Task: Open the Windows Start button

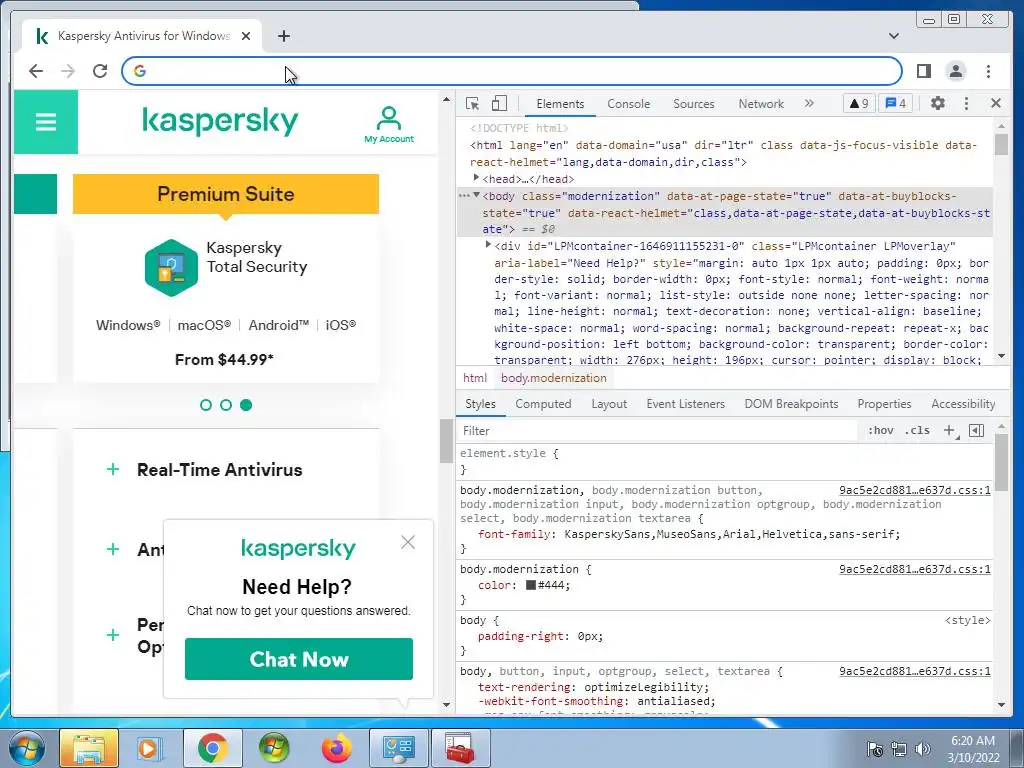Action: point(26,748)
